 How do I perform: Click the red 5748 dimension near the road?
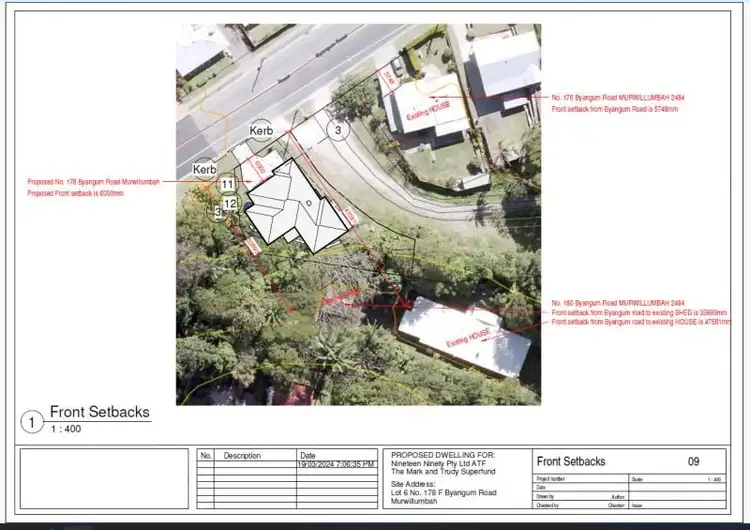pos(389,79)
